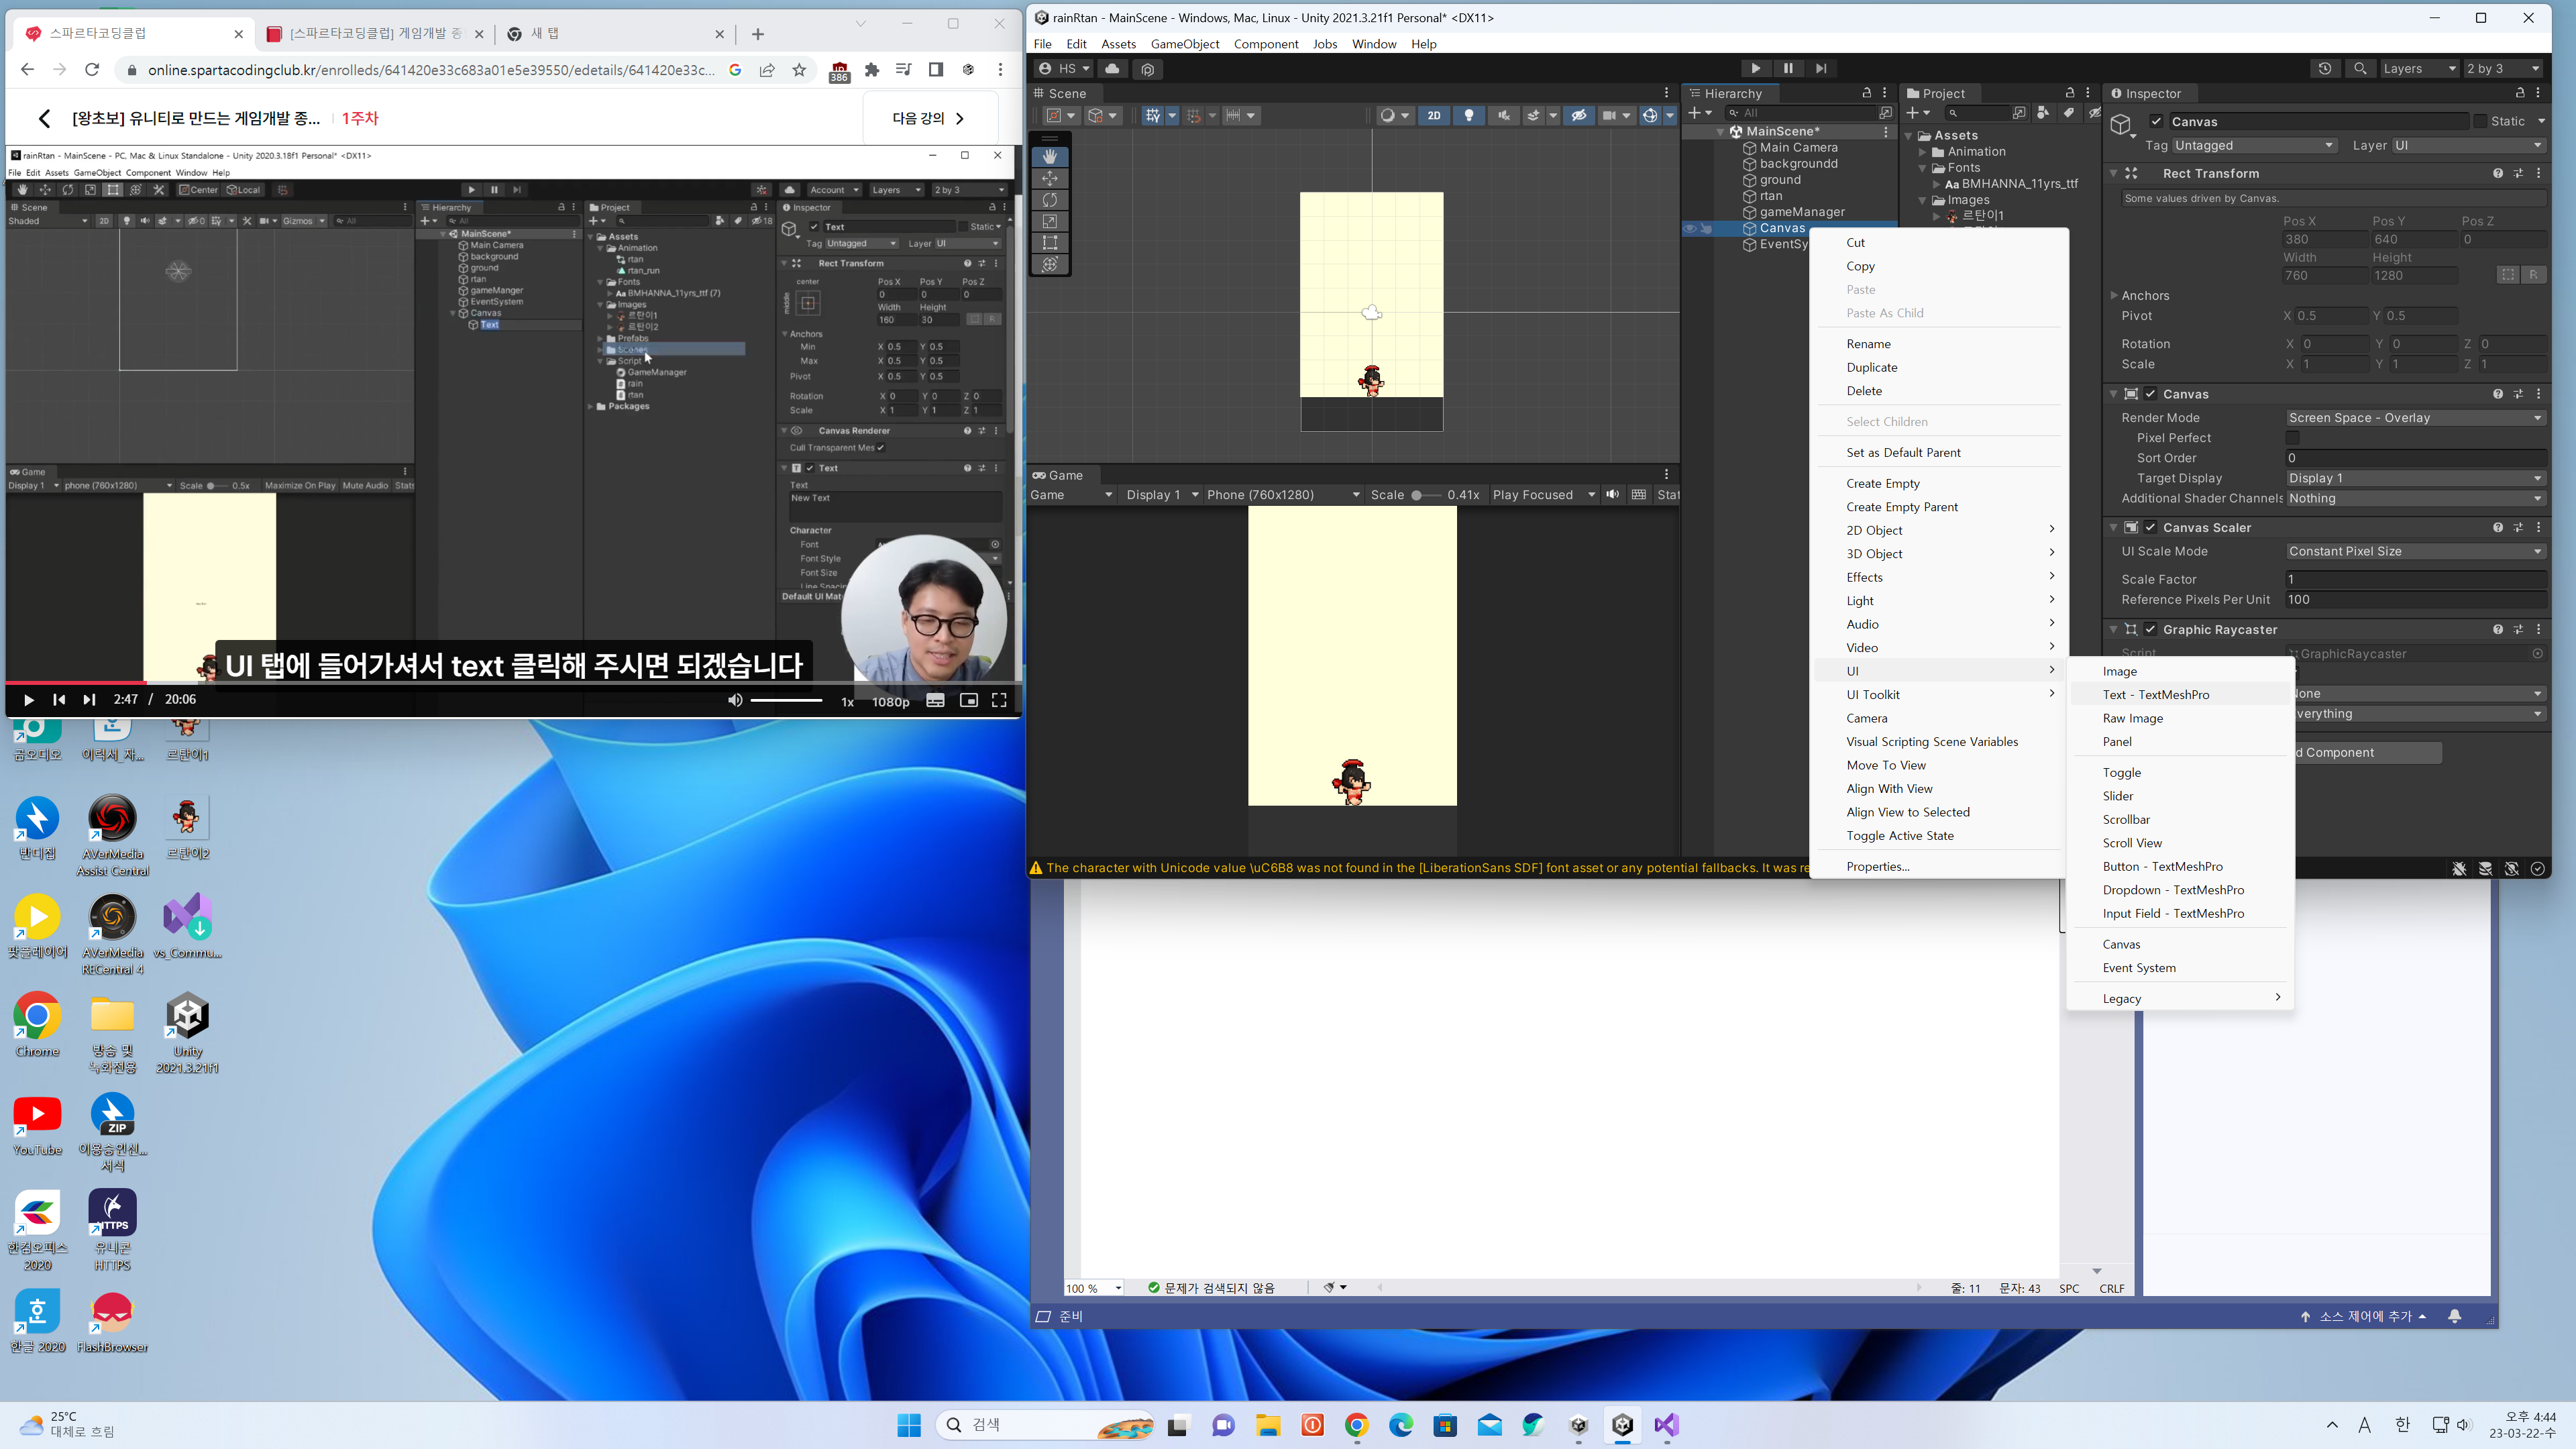Adjust the video volume slider
This screenshot has width=2576, height=1449.
point(786,700)
